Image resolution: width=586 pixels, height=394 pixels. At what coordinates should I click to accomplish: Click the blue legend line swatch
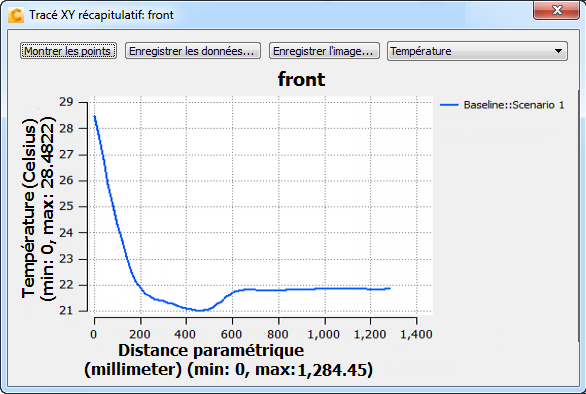tap(449, 105)
